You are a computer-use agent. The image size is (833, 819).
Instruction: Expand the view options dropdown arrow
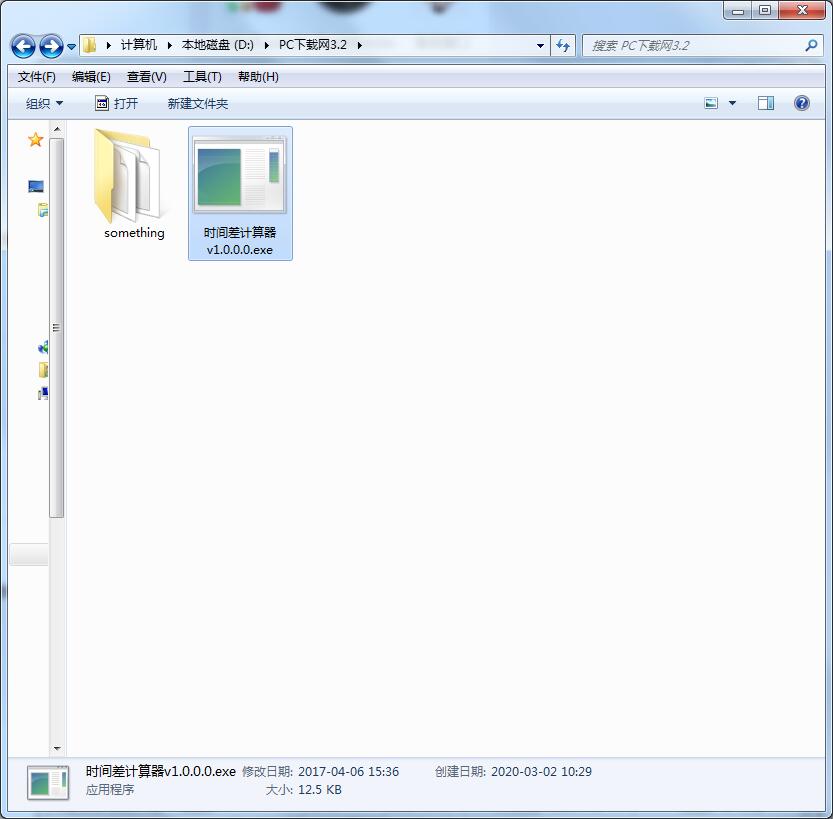732,103
